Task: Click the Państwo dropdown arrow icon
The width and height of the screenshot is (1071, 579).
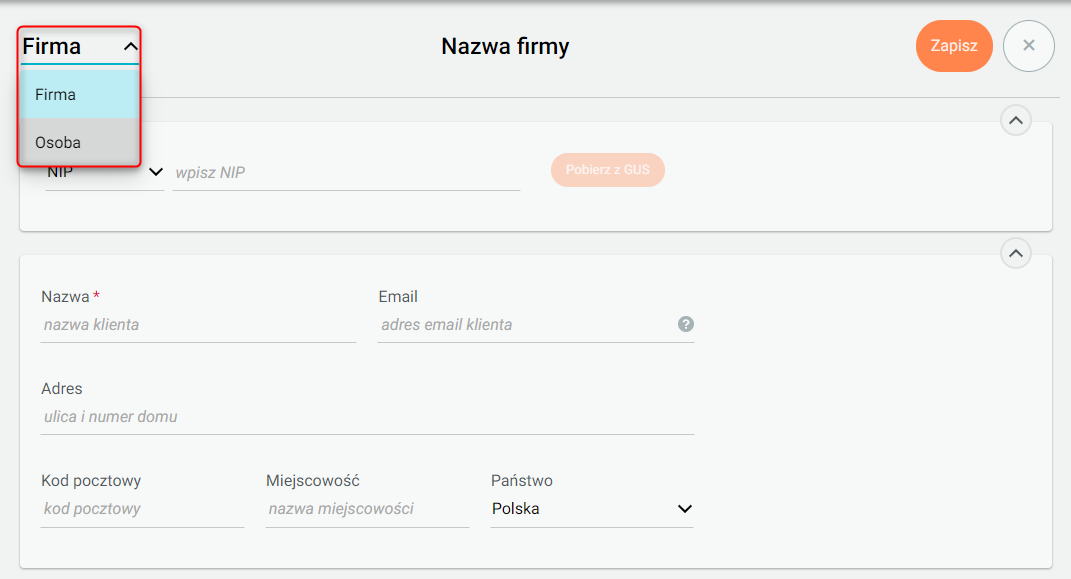Action: pyautogui.click(x=685, y=509)
